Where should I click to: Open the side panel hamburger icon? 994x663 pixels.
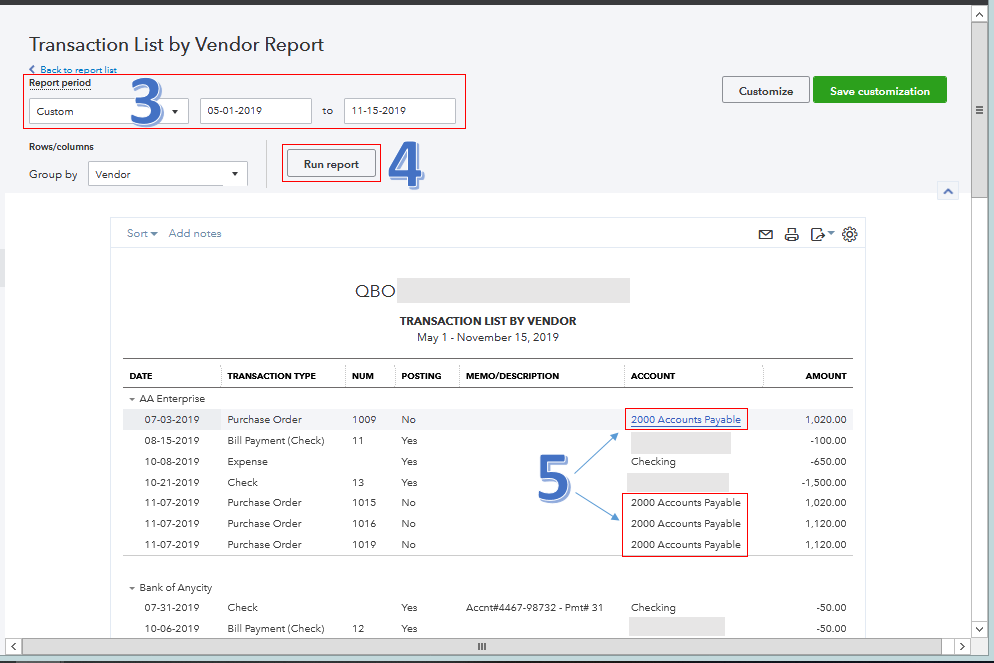979,110
